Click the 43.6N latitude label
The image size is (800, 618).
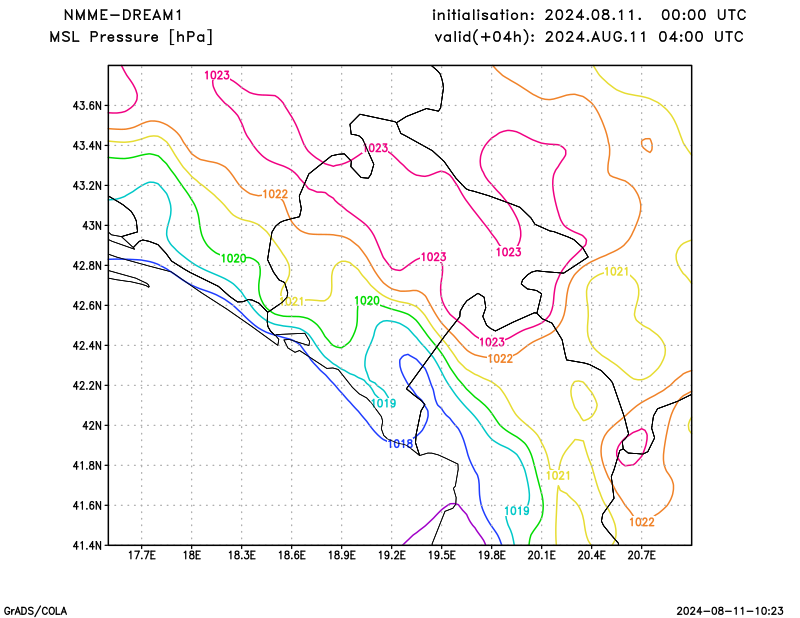point(87,106)
